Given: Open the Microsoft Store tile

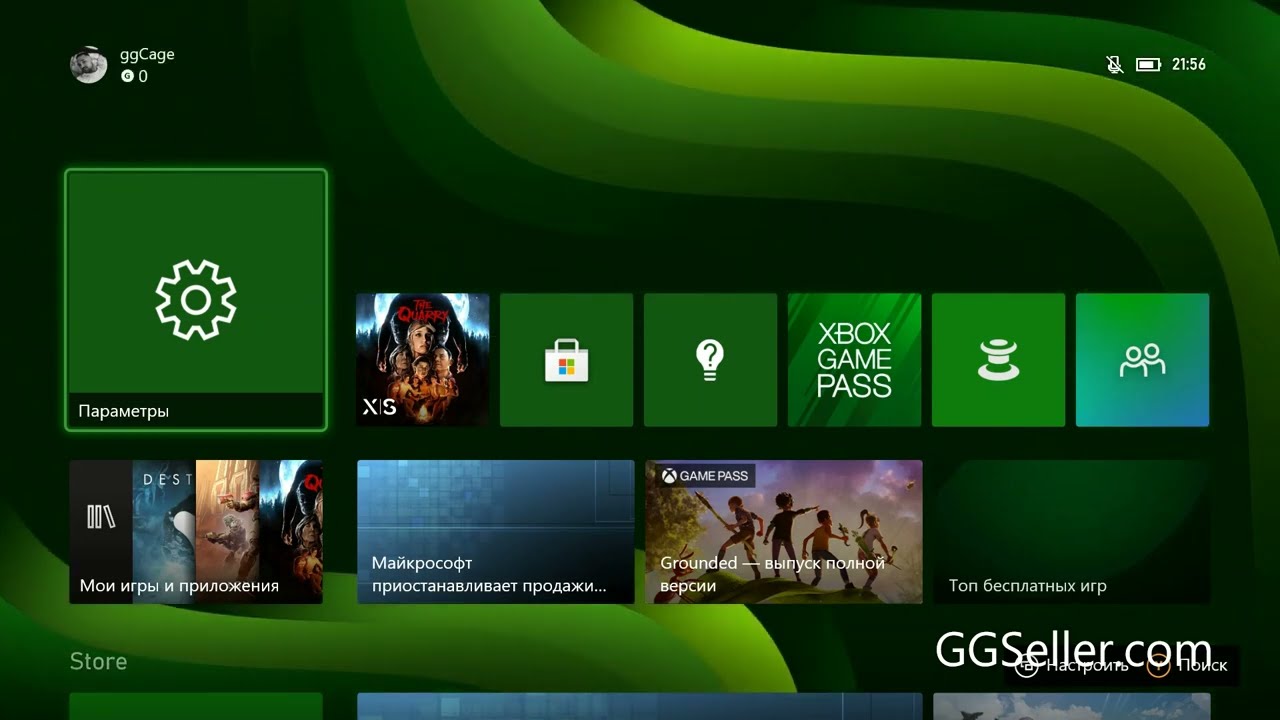Looking at the screenshot, I should tap(567, 360).
